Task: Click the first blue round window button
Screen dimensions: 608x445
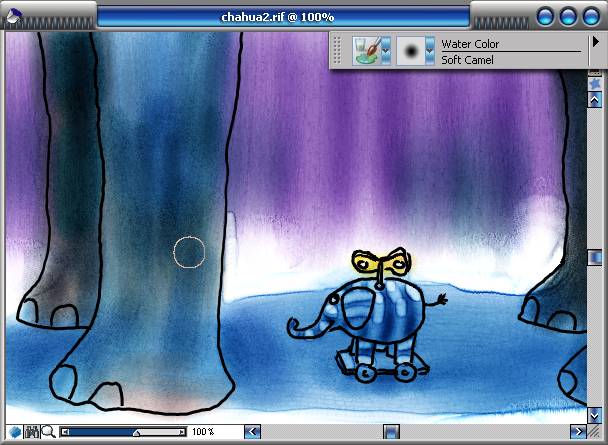Action: coord(545,17)
